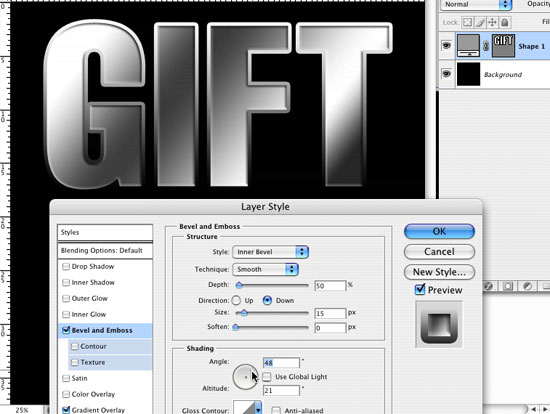
Task: Enable the Satin checkbox
Action: (66, 378)
